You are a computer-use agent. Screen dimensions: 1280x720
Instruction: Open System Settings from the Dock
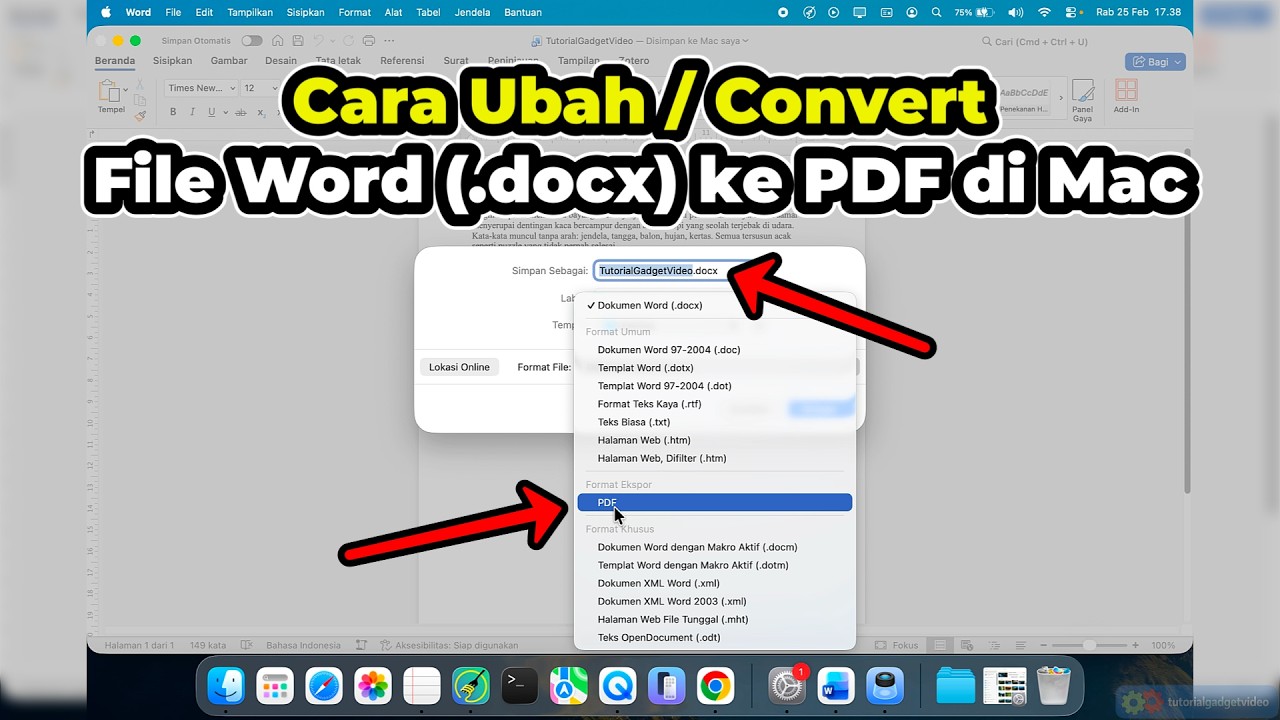pyautogui.click(x=788, y=686)
